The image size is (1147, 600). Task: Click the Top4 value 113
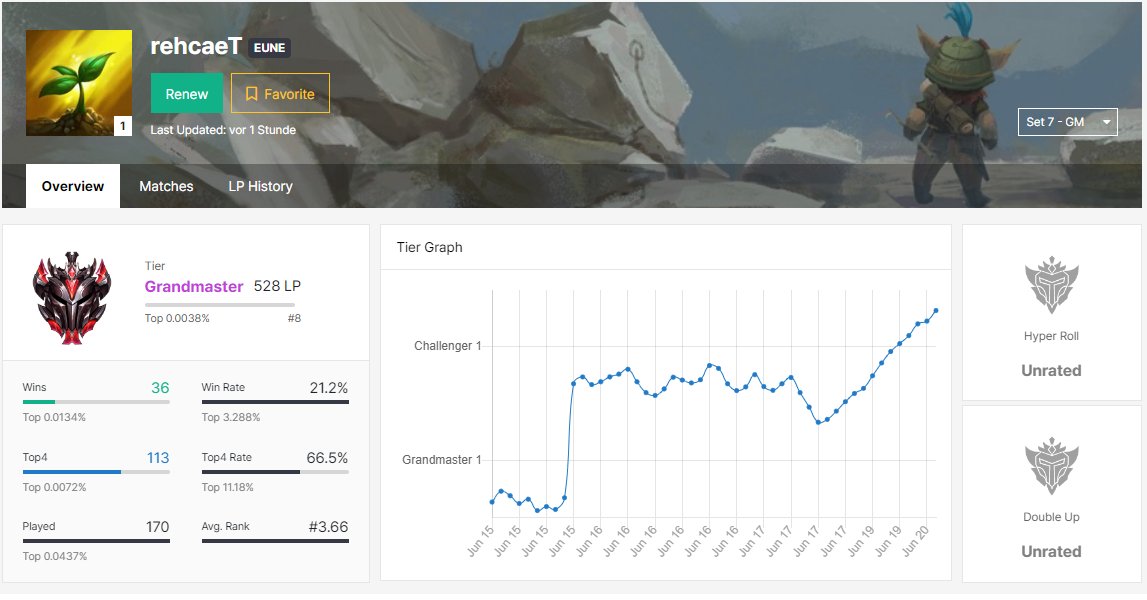[158, 458]
